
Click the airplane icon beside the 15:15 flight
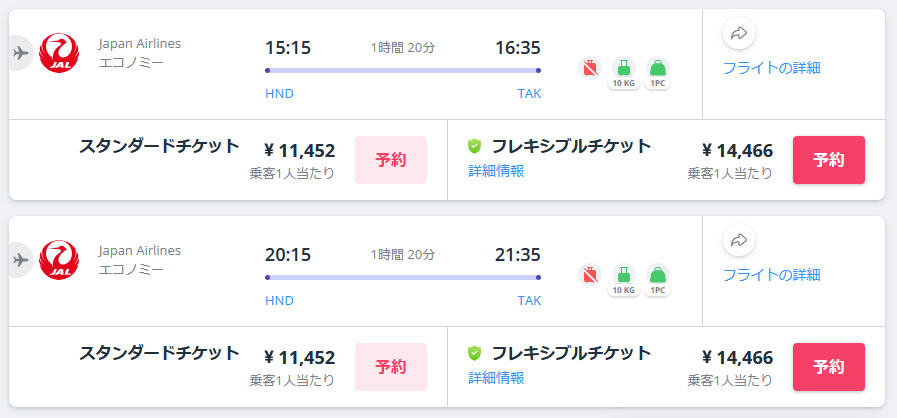(x=19, y=53)
